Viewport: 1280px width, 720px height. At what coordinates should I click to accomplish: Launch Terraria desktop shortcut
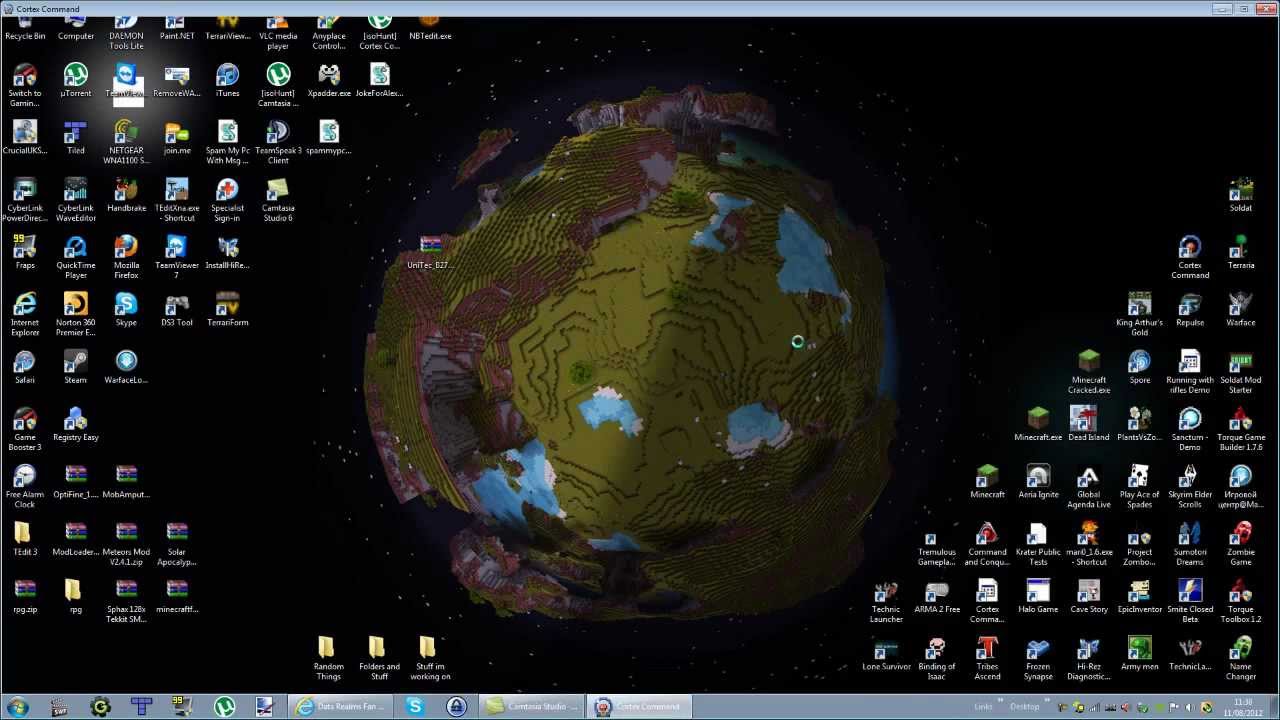click(1241, 252)
